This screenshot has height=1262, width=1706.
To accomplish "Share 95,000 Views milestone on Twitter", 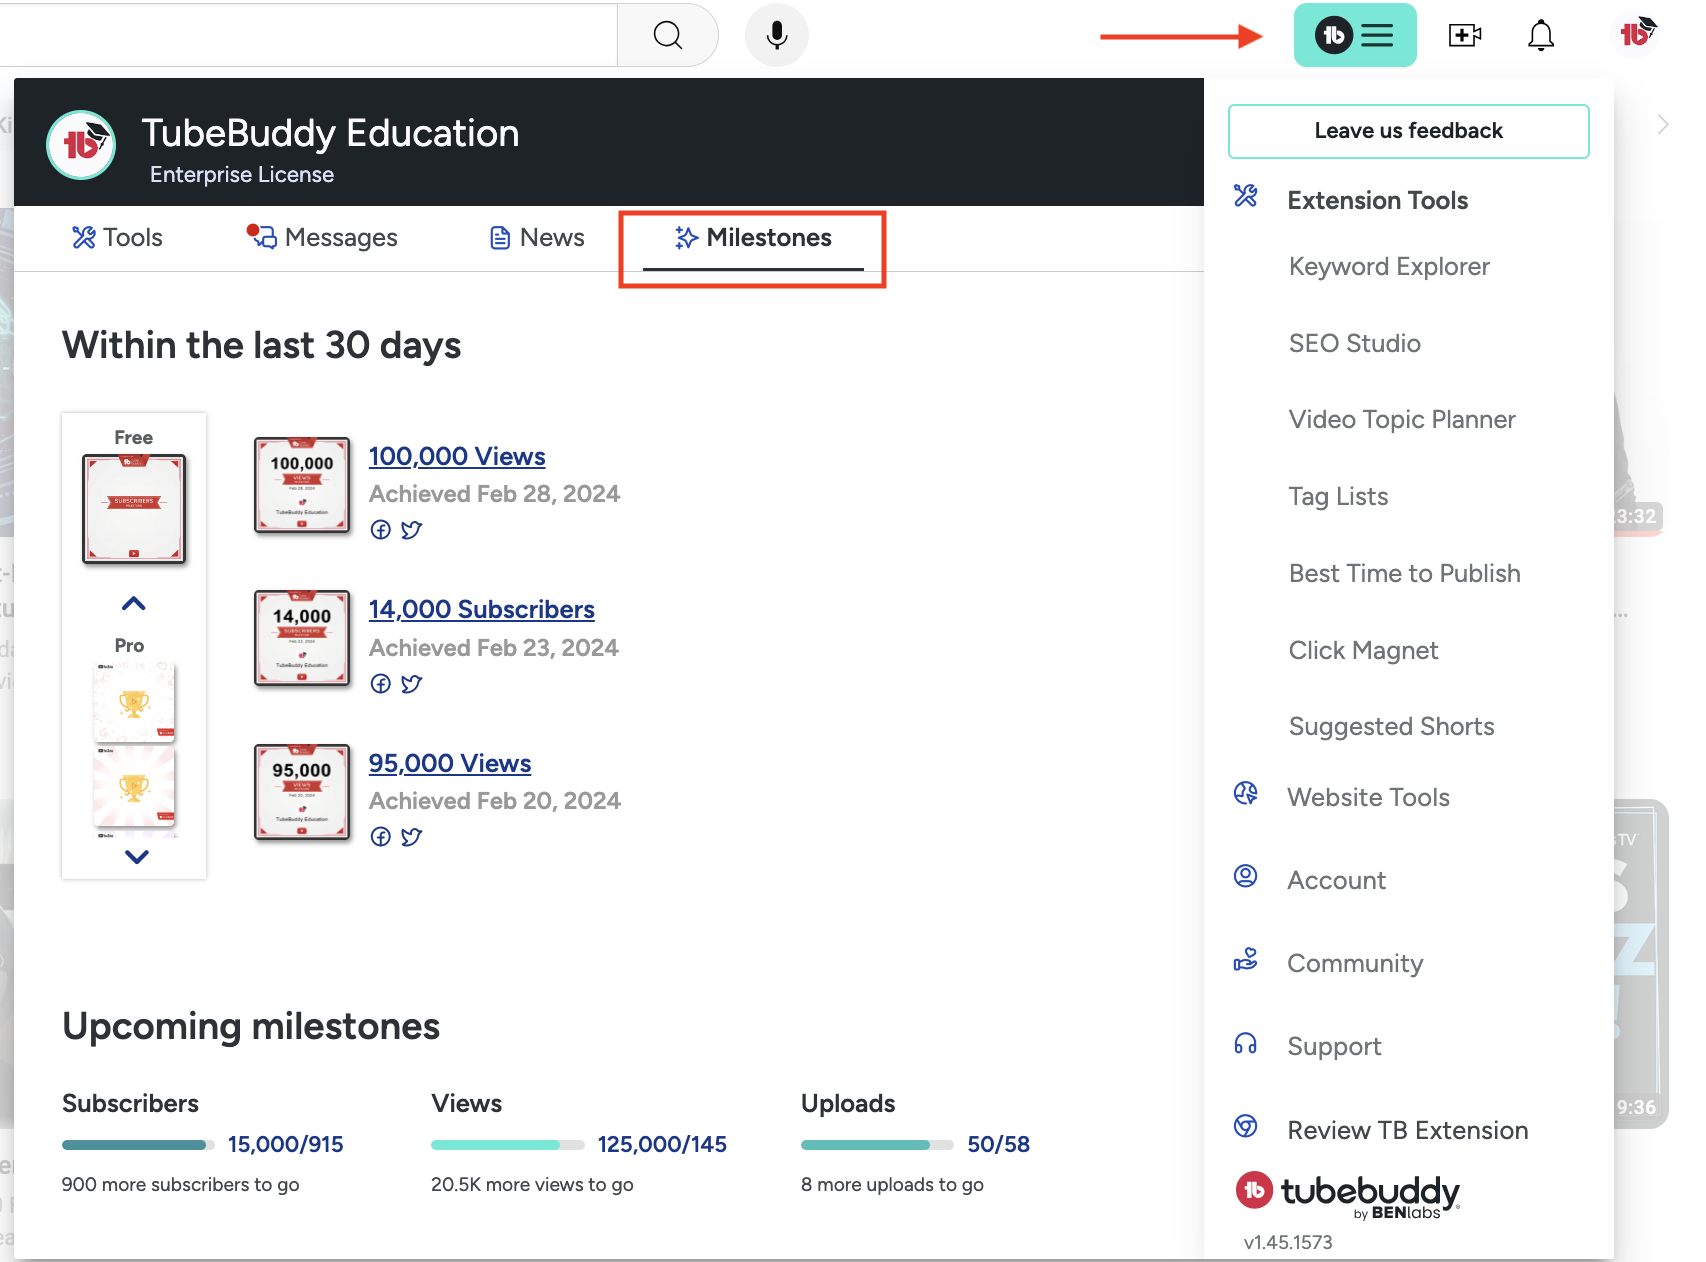I will (x=411, y=837).
